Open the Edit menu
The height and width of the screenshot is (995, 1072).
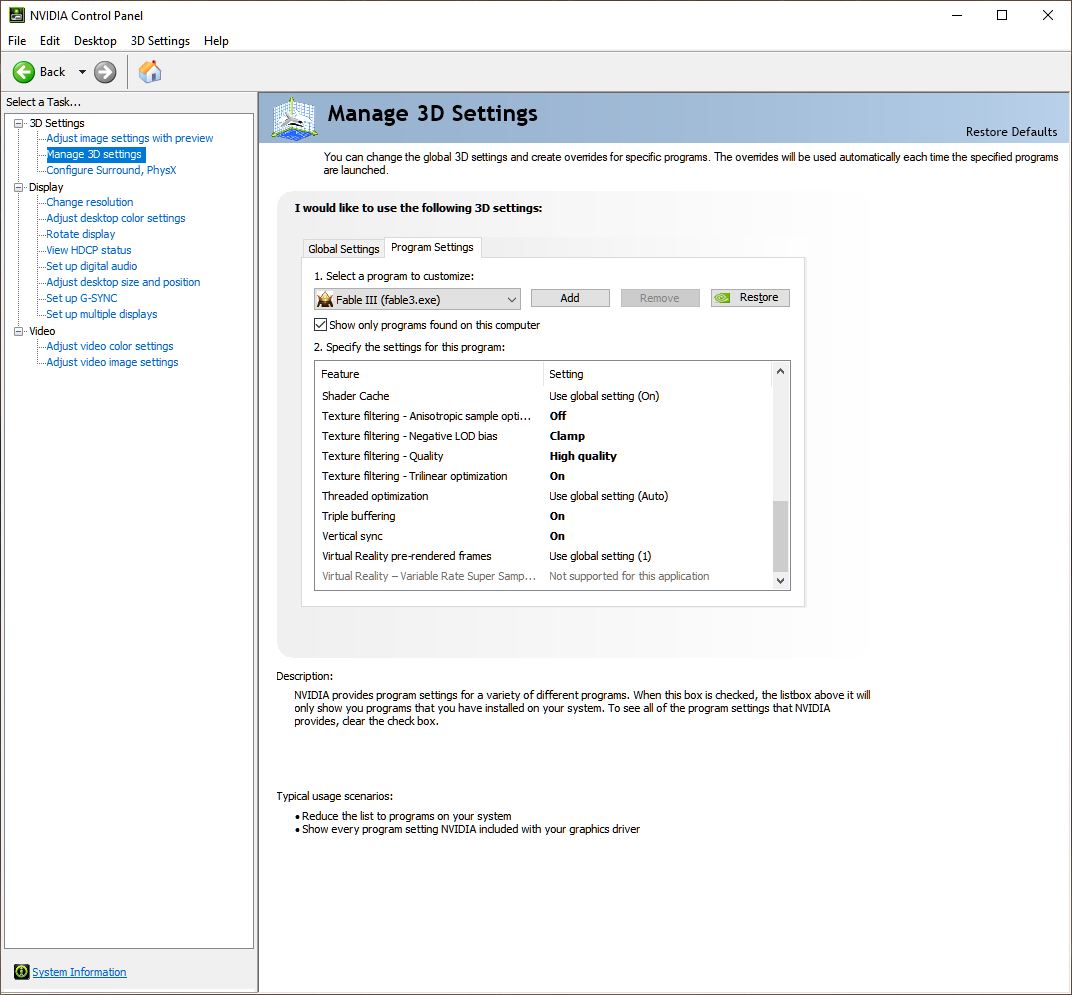tap(50, 41)
